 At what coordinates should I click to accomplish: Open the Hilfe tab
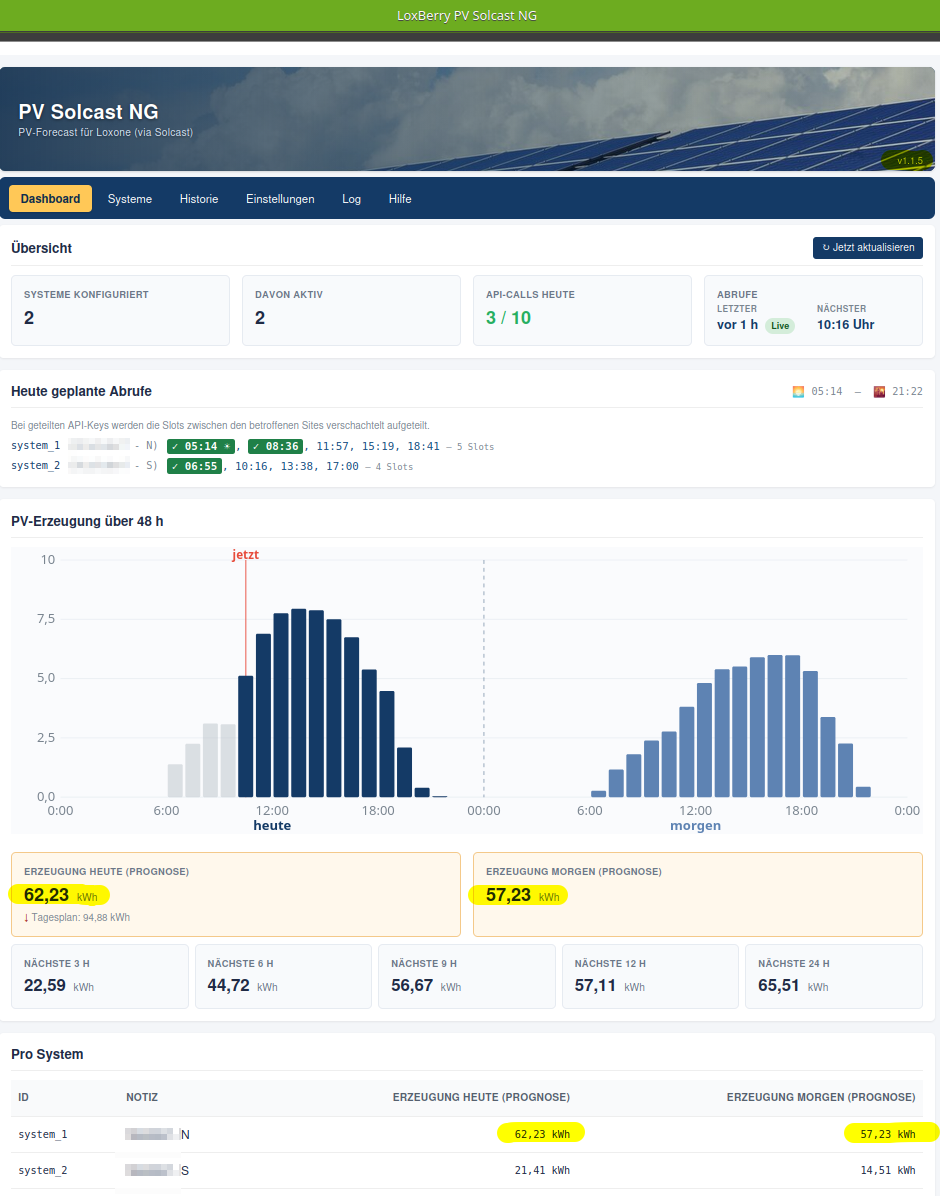(x=400, y=199)
